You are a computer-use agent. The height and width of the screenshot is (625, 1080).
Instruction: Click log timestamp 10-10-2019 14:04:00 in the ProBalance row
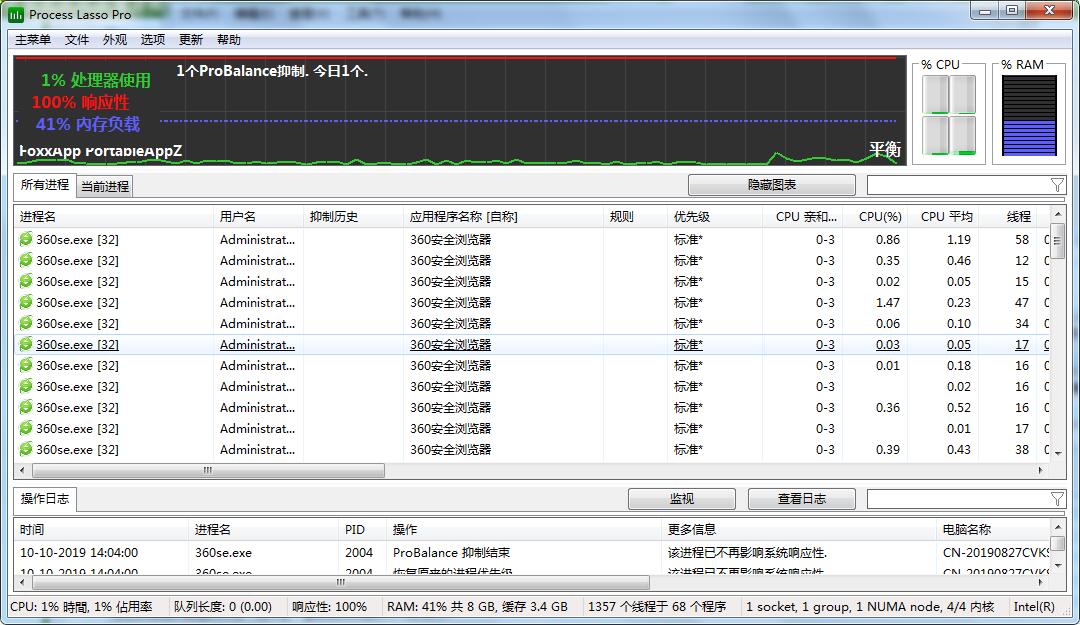(x=79, y=553)
